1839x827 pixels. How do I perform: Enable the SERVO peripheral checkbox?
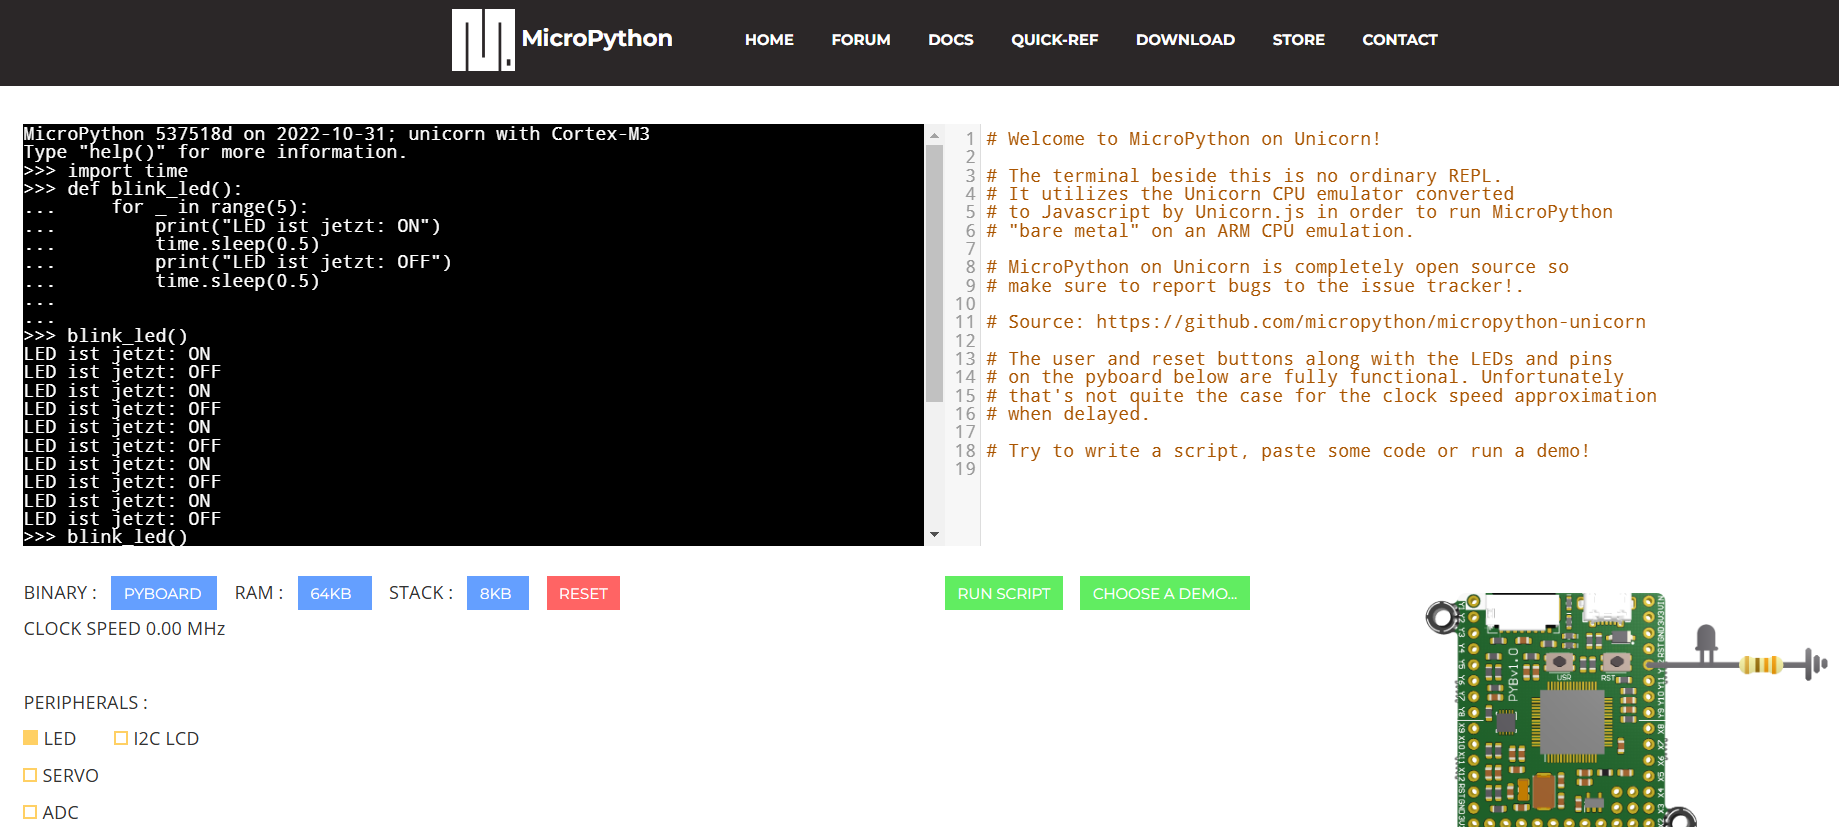tap(31, 775)
